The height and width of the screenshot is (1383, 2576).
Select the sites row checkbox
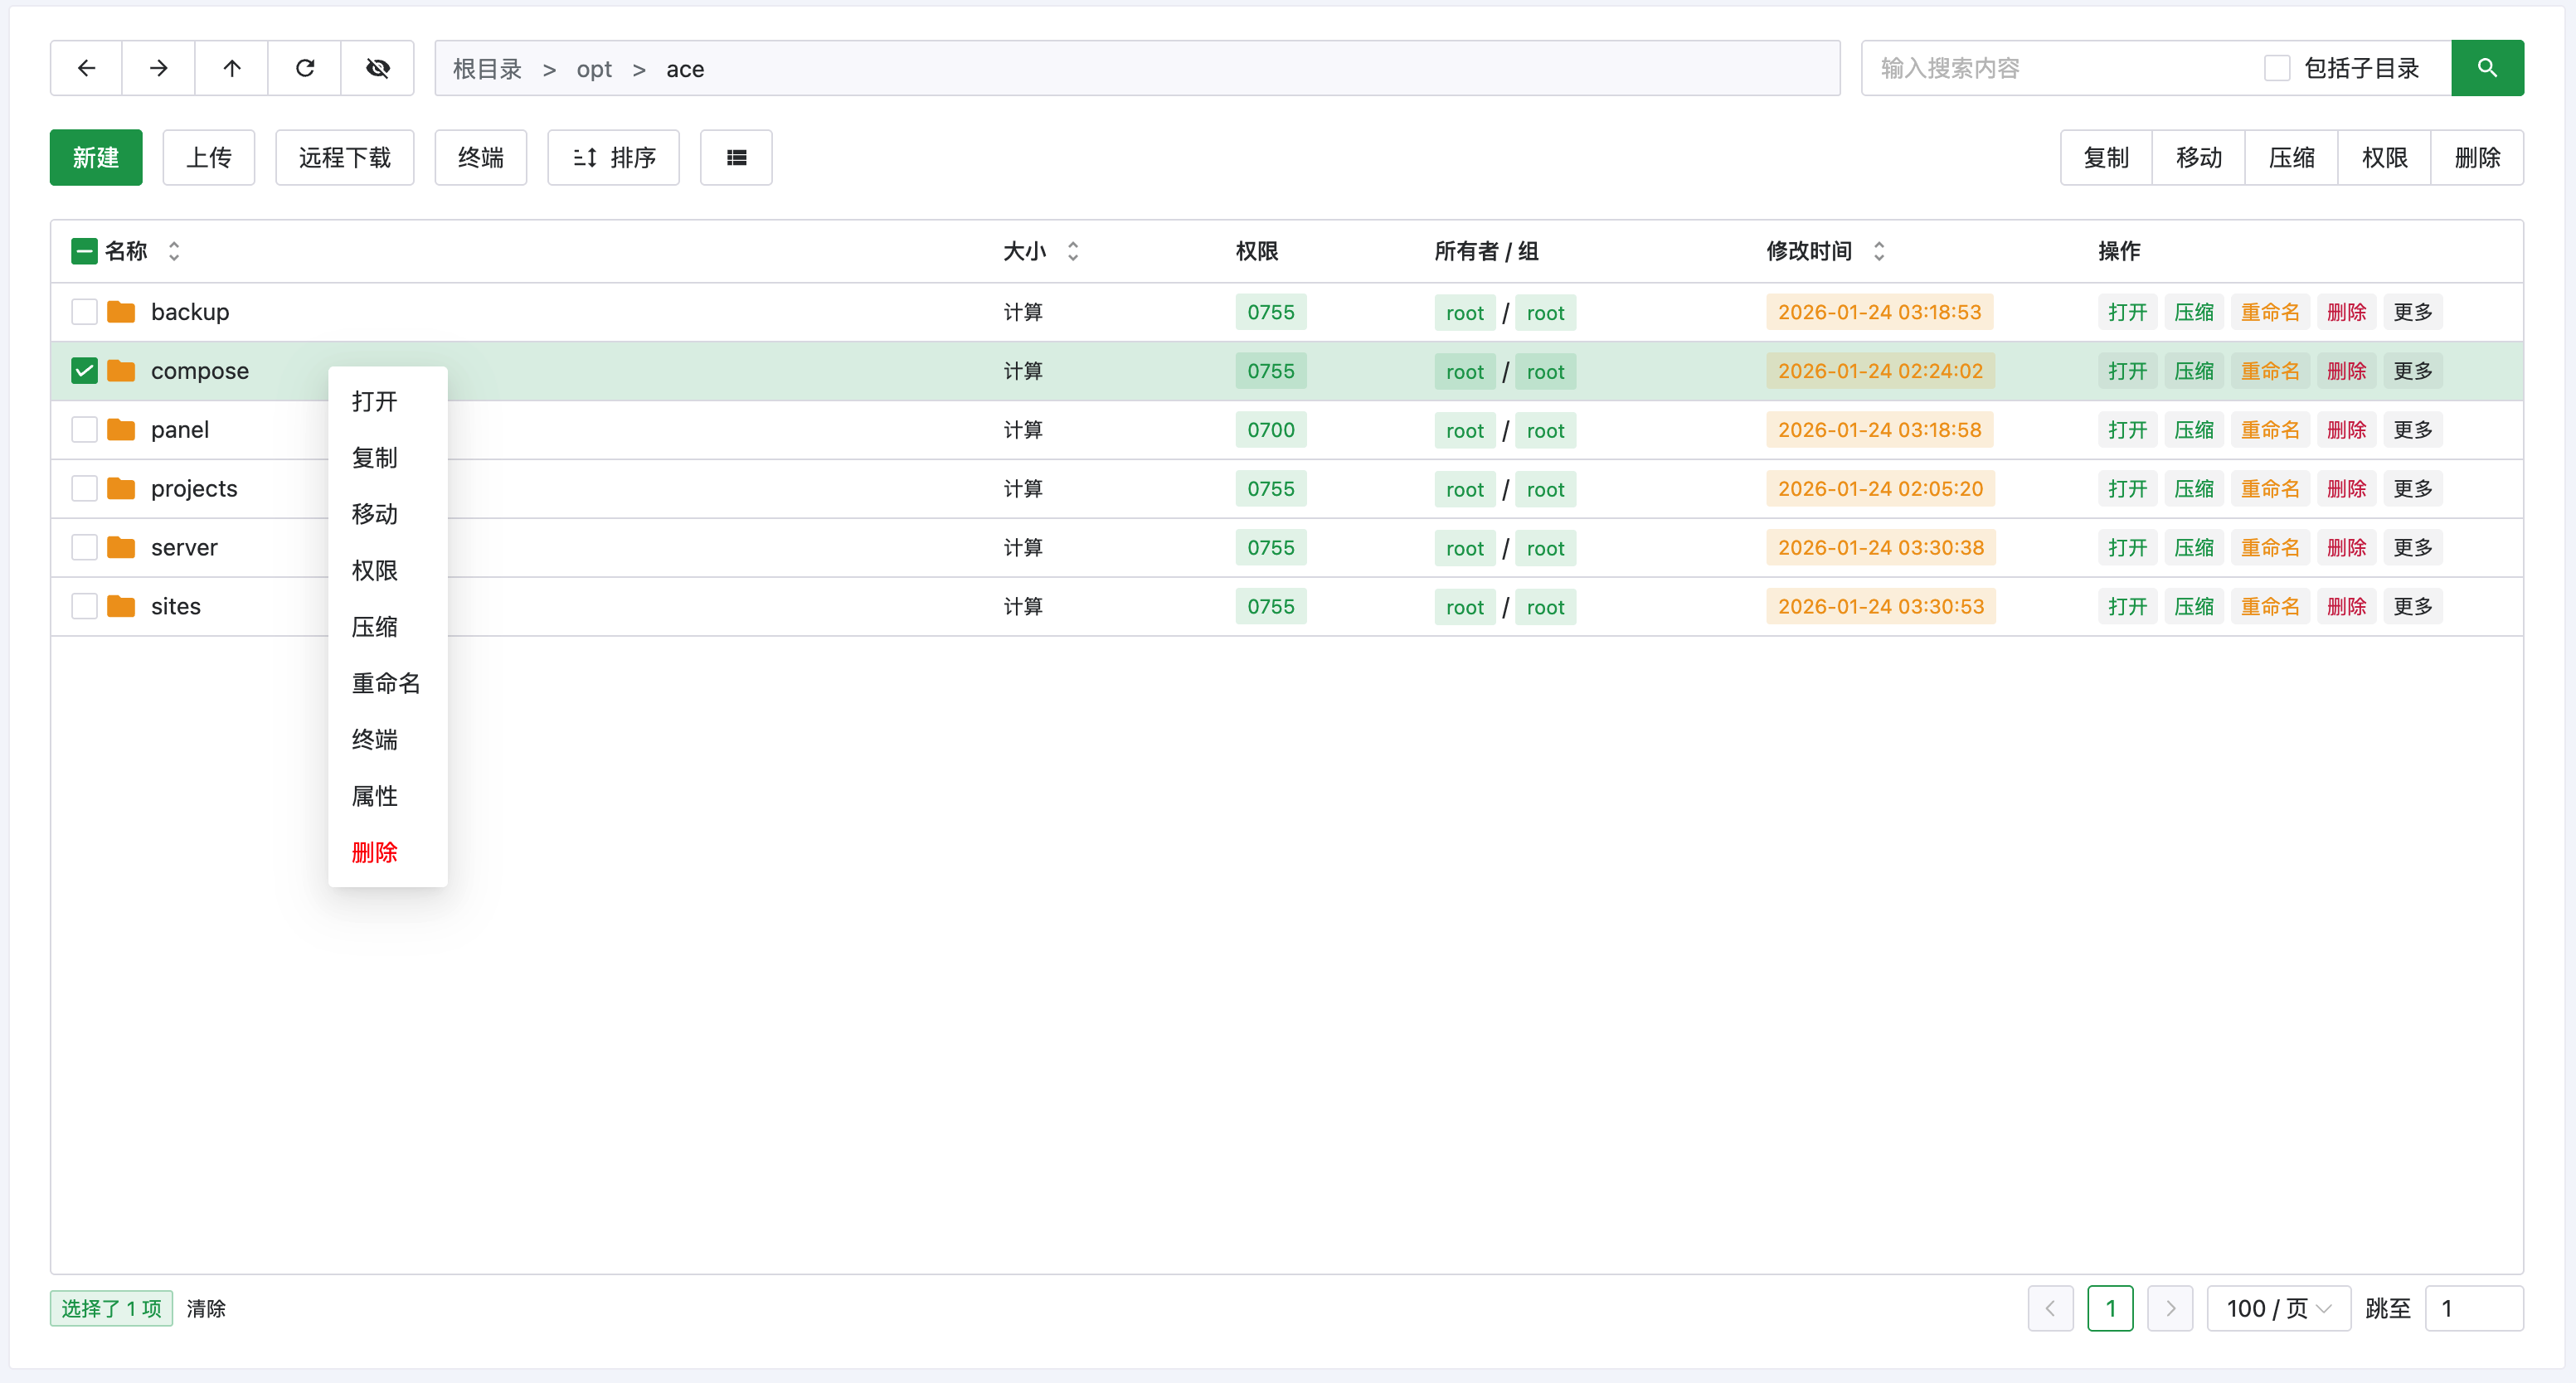pyautogui.click(x=84, y=606)
